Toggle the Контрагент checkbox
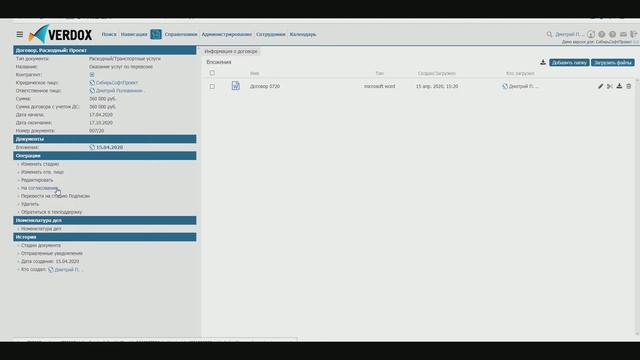Viewport: 640px width, 360px height. point(92,75)
